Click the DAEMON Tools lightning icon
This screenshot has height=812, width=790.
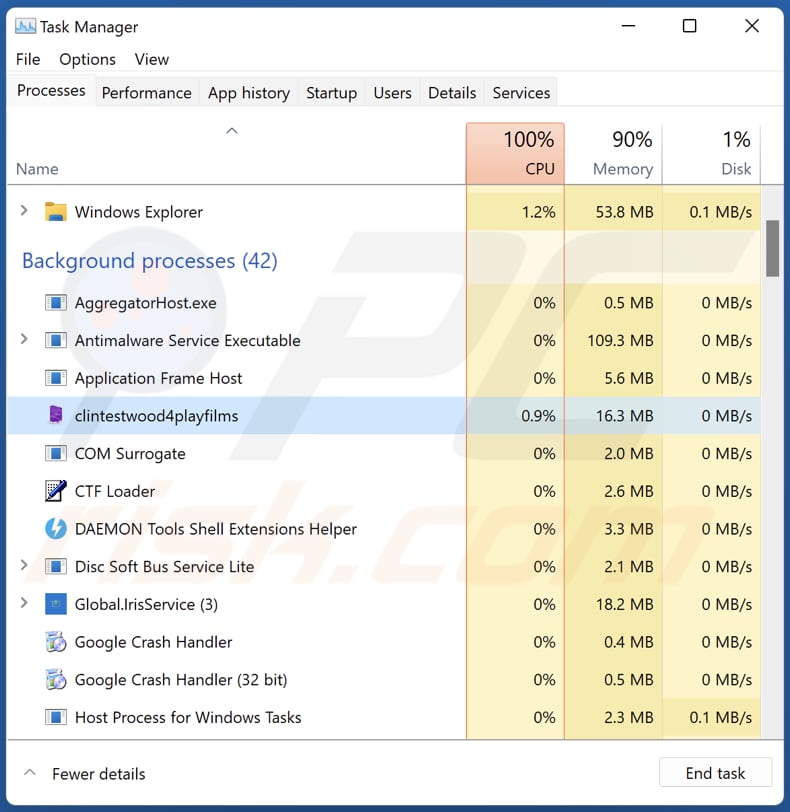coord(56,529)
